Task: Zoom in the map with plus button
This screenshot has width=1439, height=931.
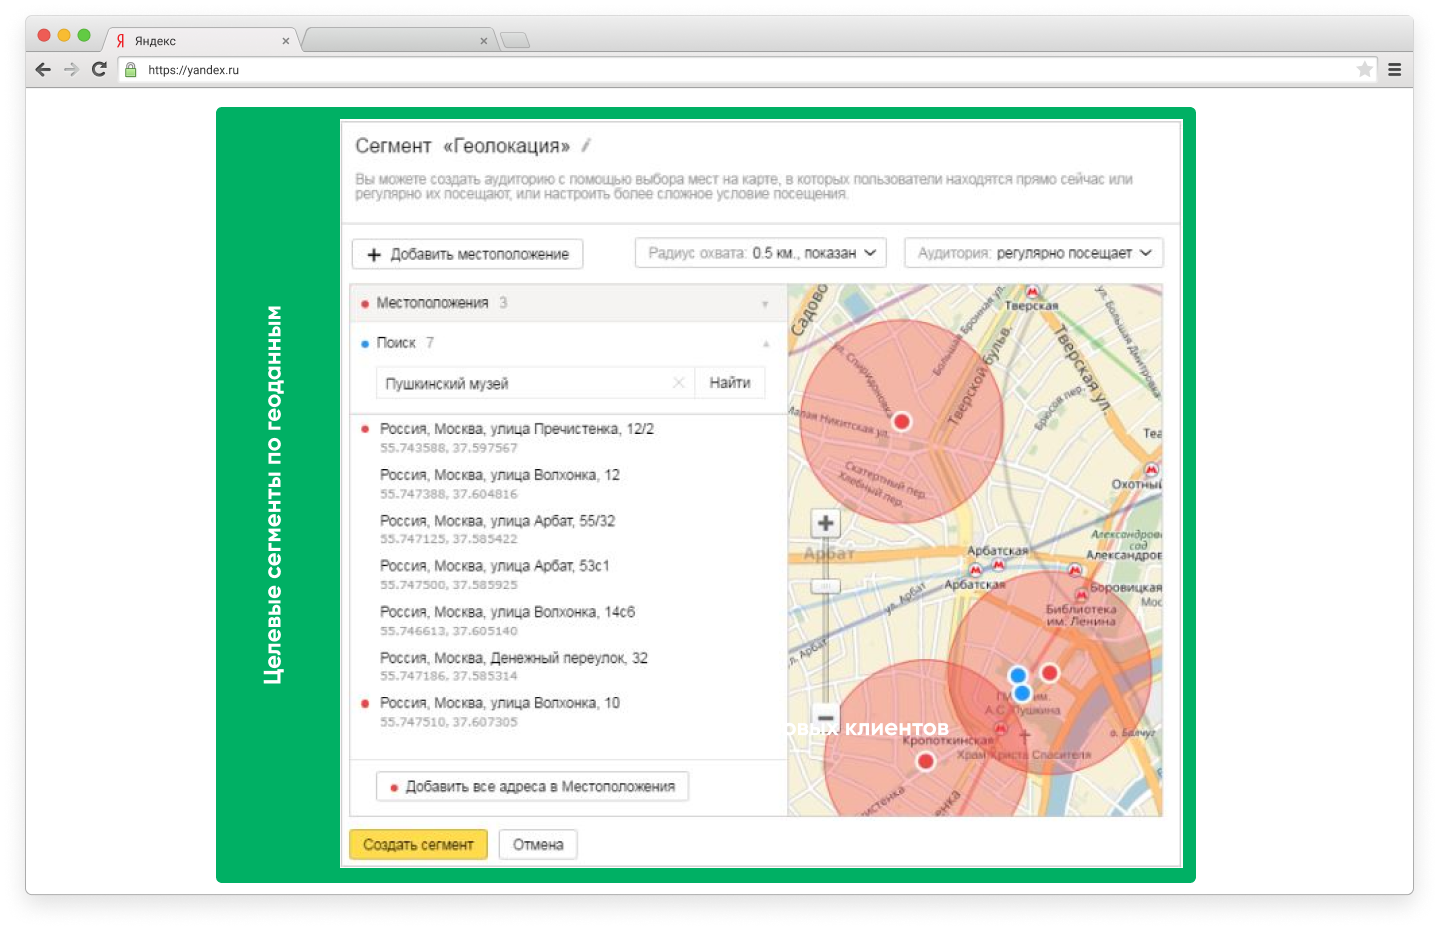Action: pyautogui.click(x=825, y=523)
